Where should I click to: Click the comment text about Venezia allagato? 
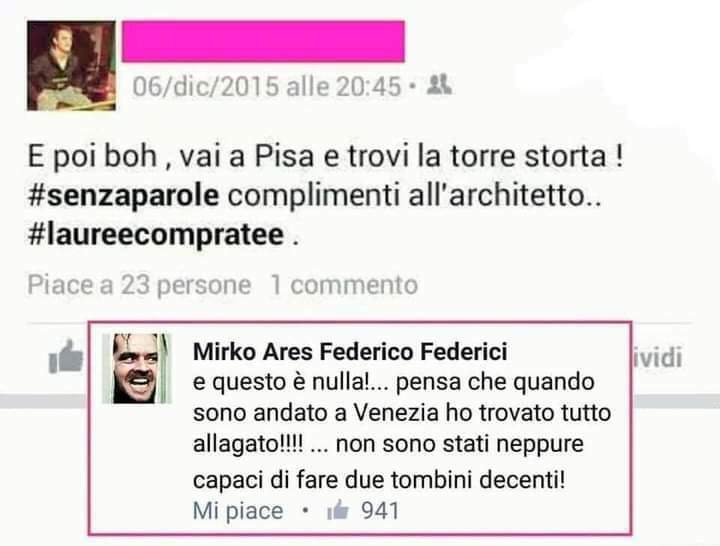click(402, 432)
